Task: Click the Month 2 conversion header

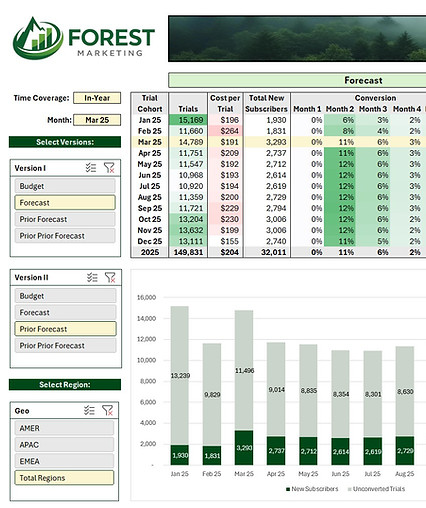Action: point(340,109)
